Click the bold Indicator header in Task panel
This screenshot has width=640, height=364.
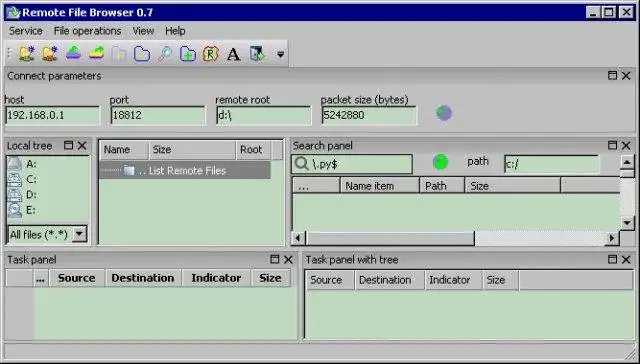pyautogui.click(x=216, y=278)
